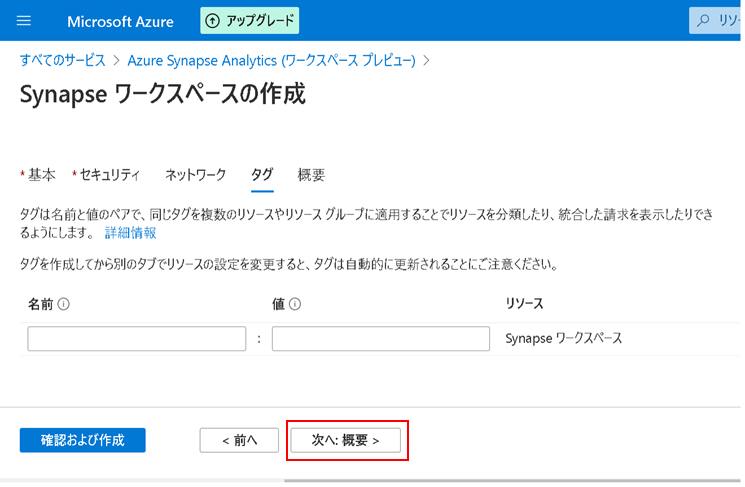
Task: Go to Microsoft Azure home title
Action: [120, 21]
